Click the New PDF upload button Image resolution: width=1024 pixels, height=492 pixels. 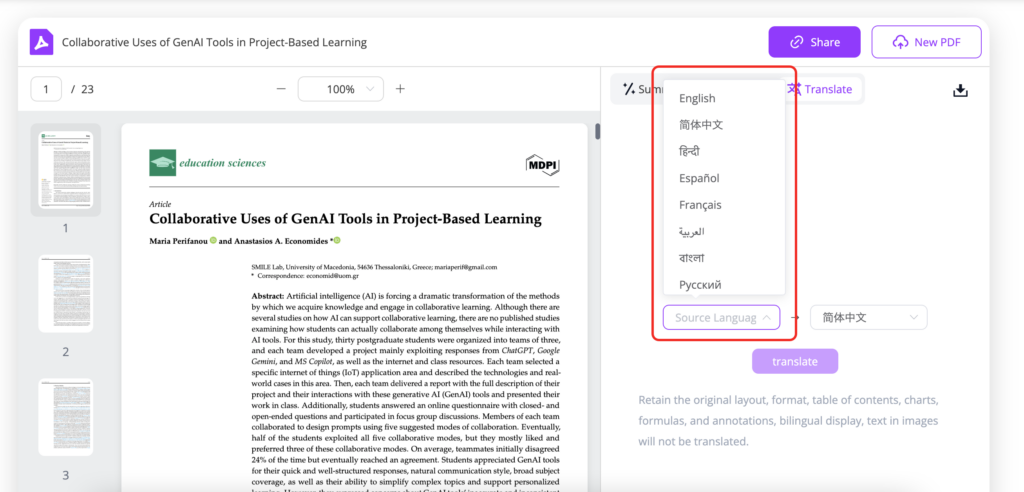[926, 42]
